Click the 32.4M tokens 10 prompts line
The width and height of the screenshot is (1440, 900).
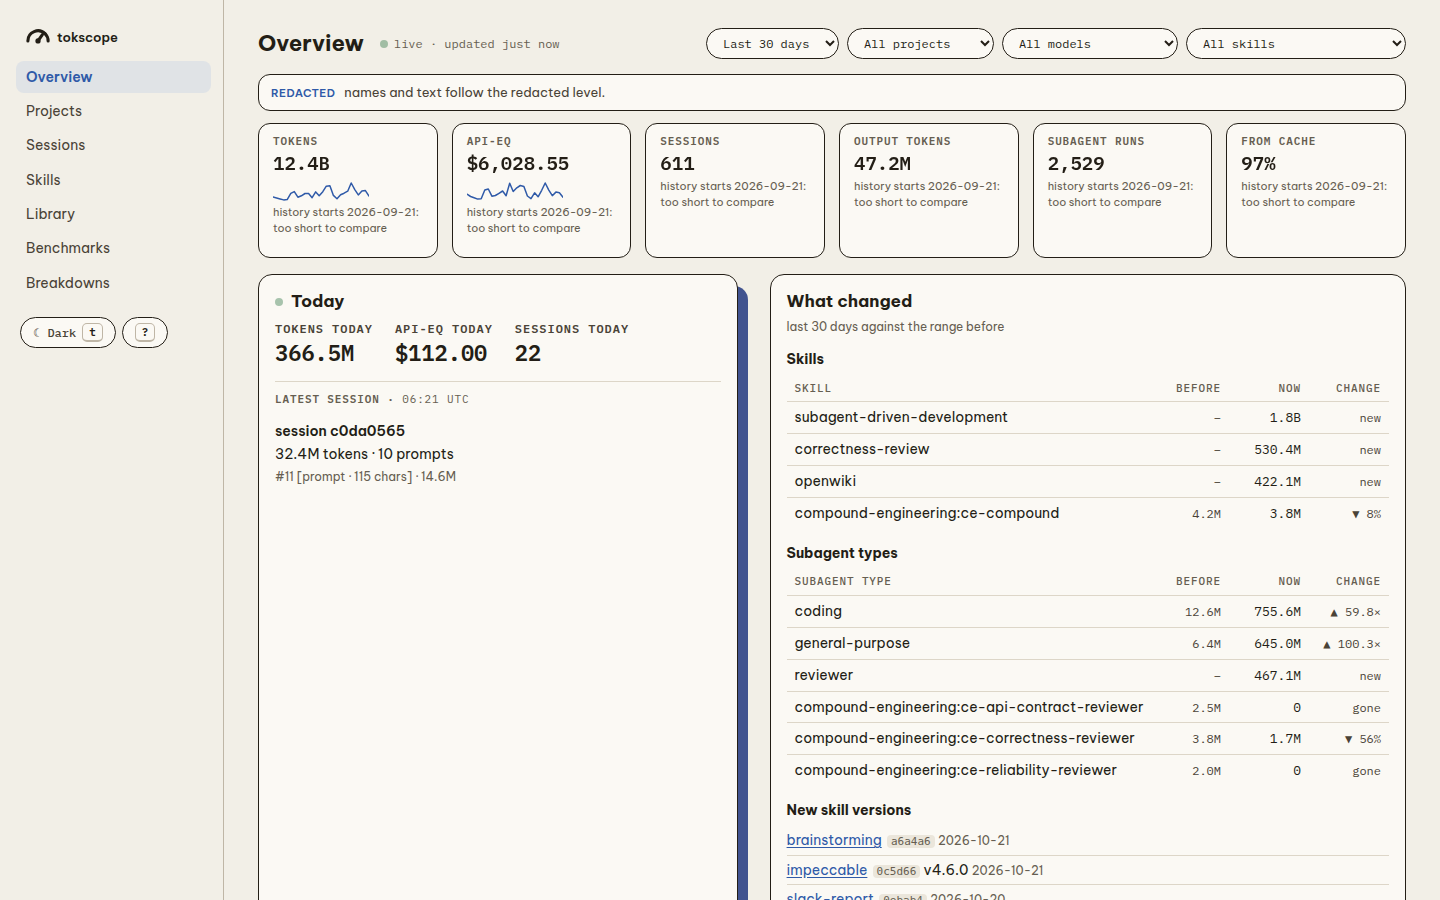(x=364, y=454)
